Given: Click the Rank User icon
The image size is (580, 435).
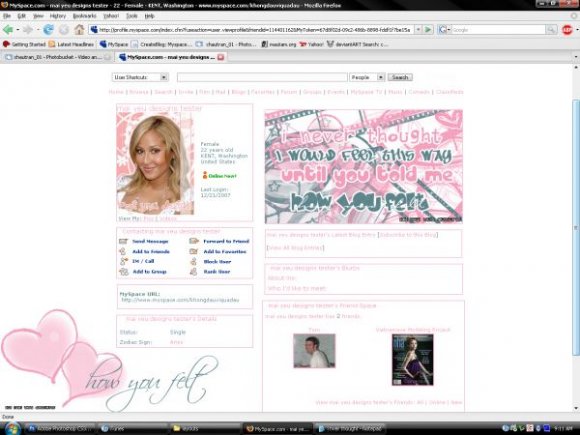Looking at the screenshot, I should pyautogui.click(x=194, y=272).
